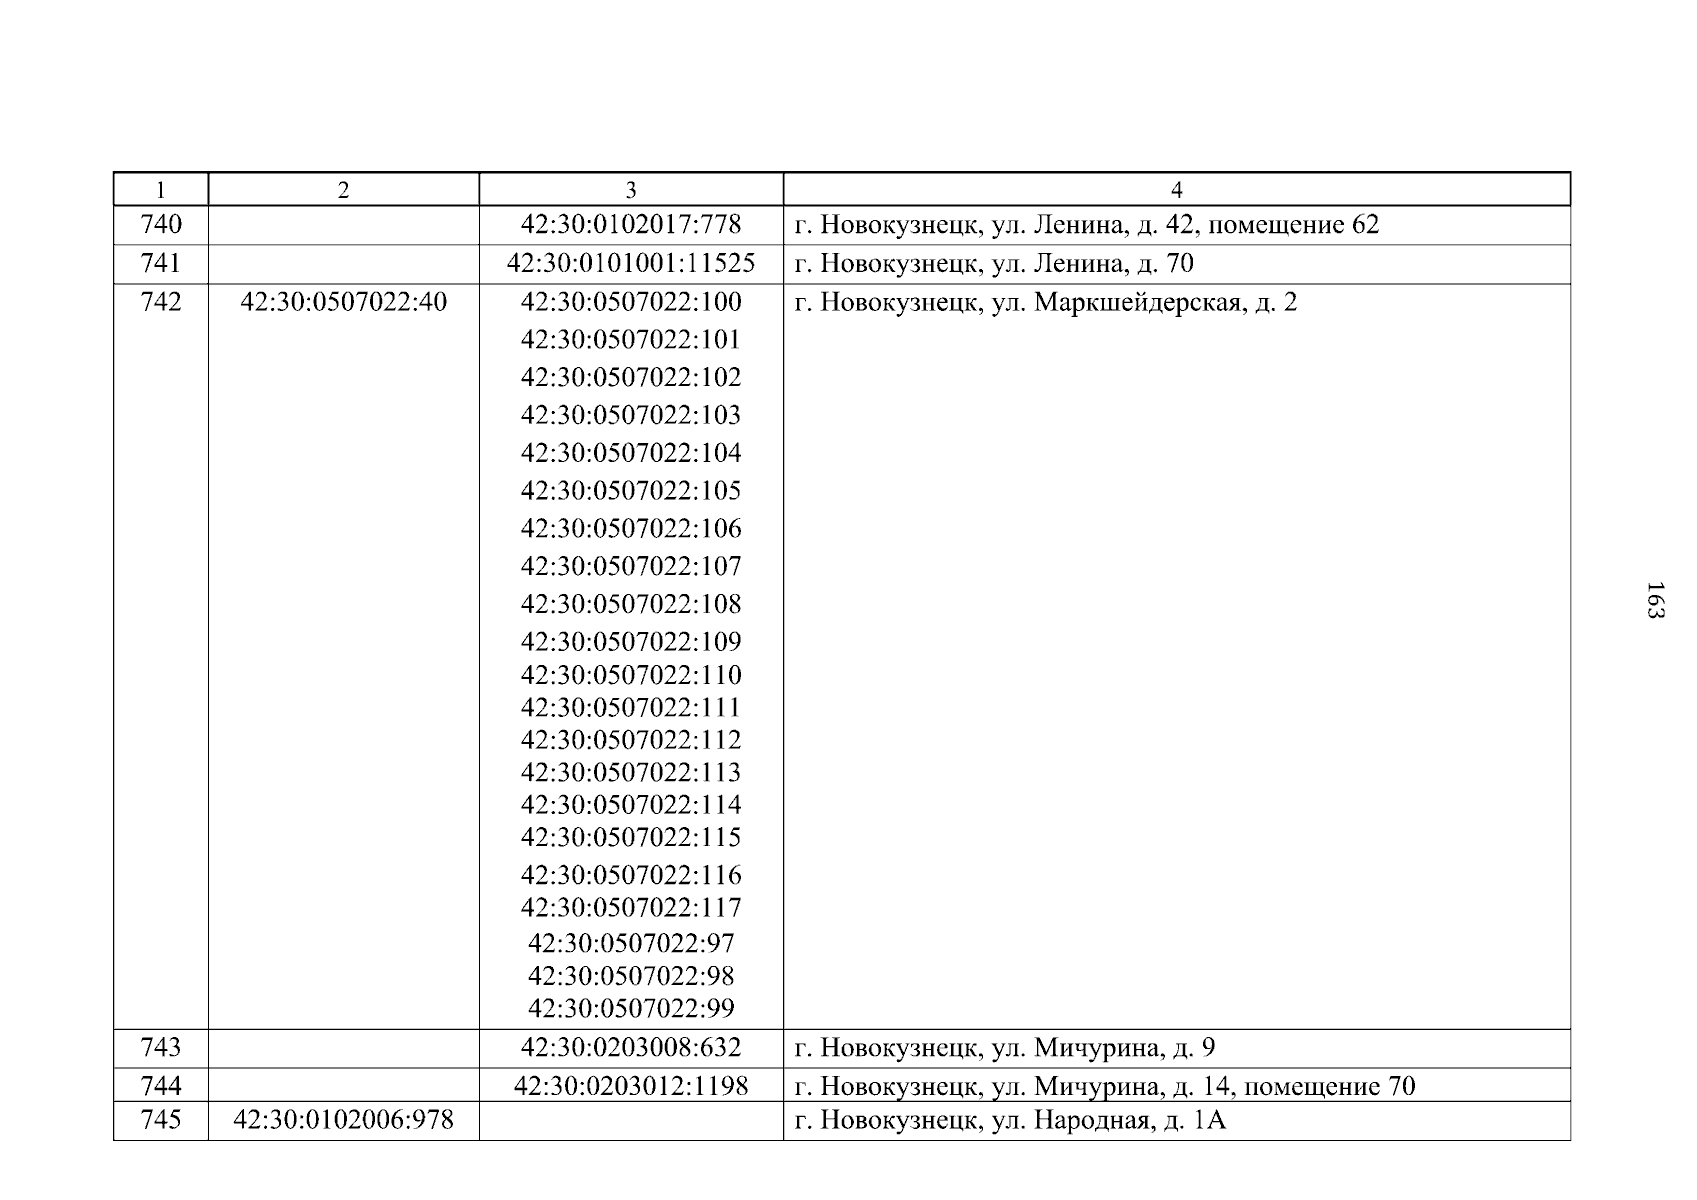
Task: Click rotated page number 163
Action: (x=1654, y=600)
